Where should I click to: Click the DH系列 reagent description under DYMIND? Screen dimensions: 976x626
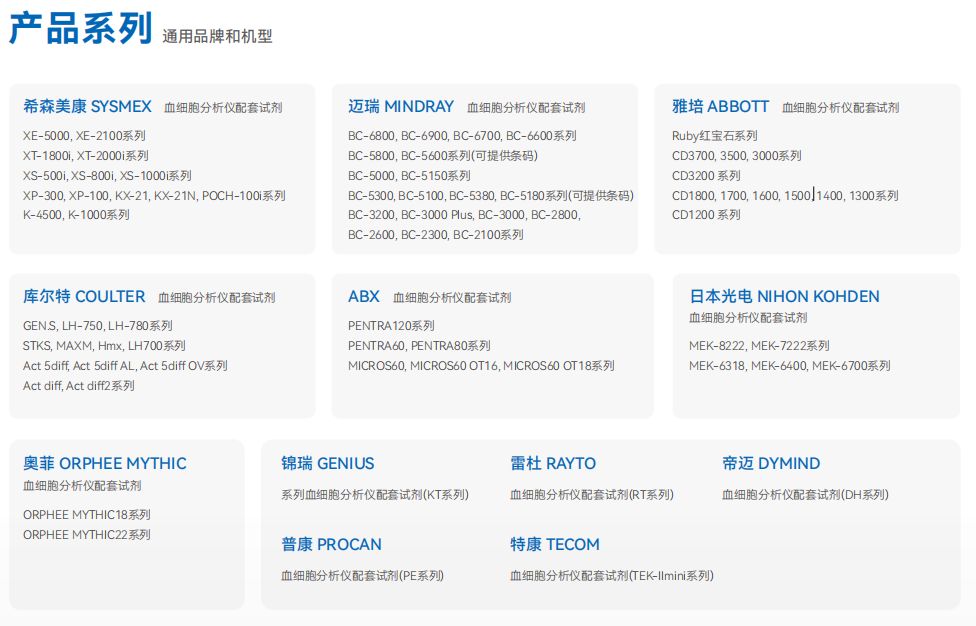pyautogui.click(x=805, y=495)
